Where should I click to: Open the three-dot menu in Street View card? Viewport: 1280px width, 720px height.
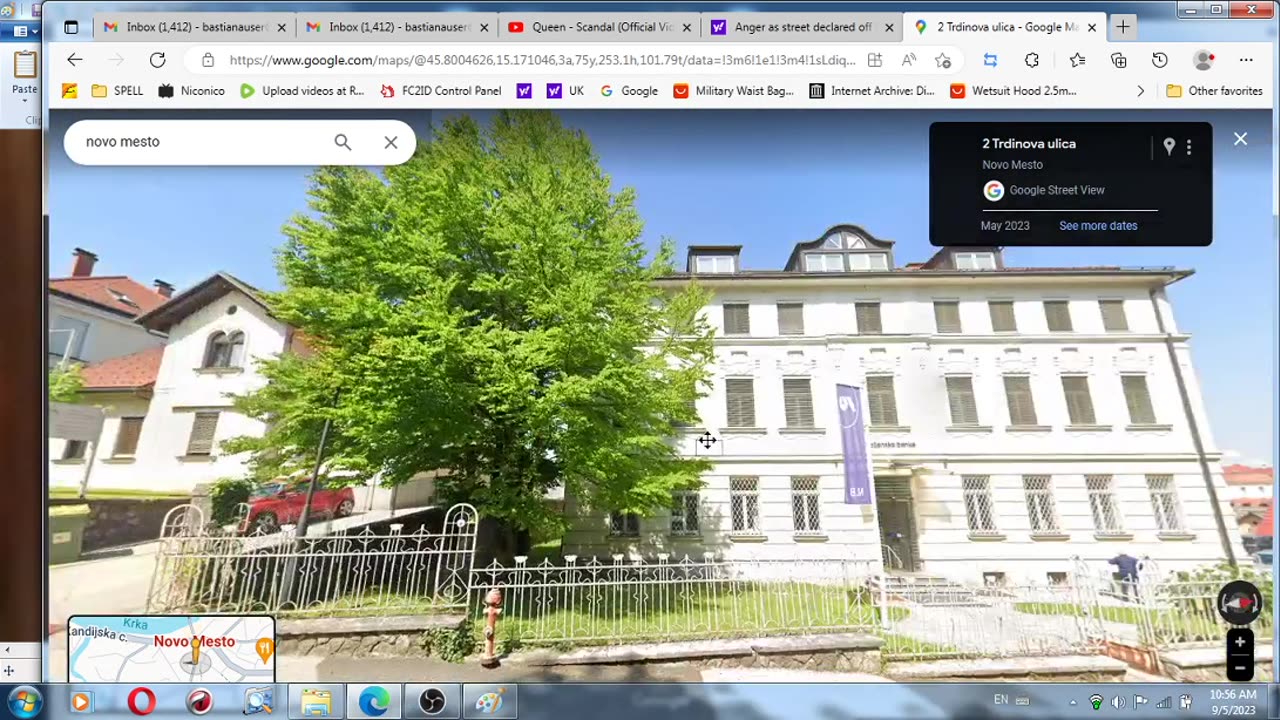tap(1189, 147)
